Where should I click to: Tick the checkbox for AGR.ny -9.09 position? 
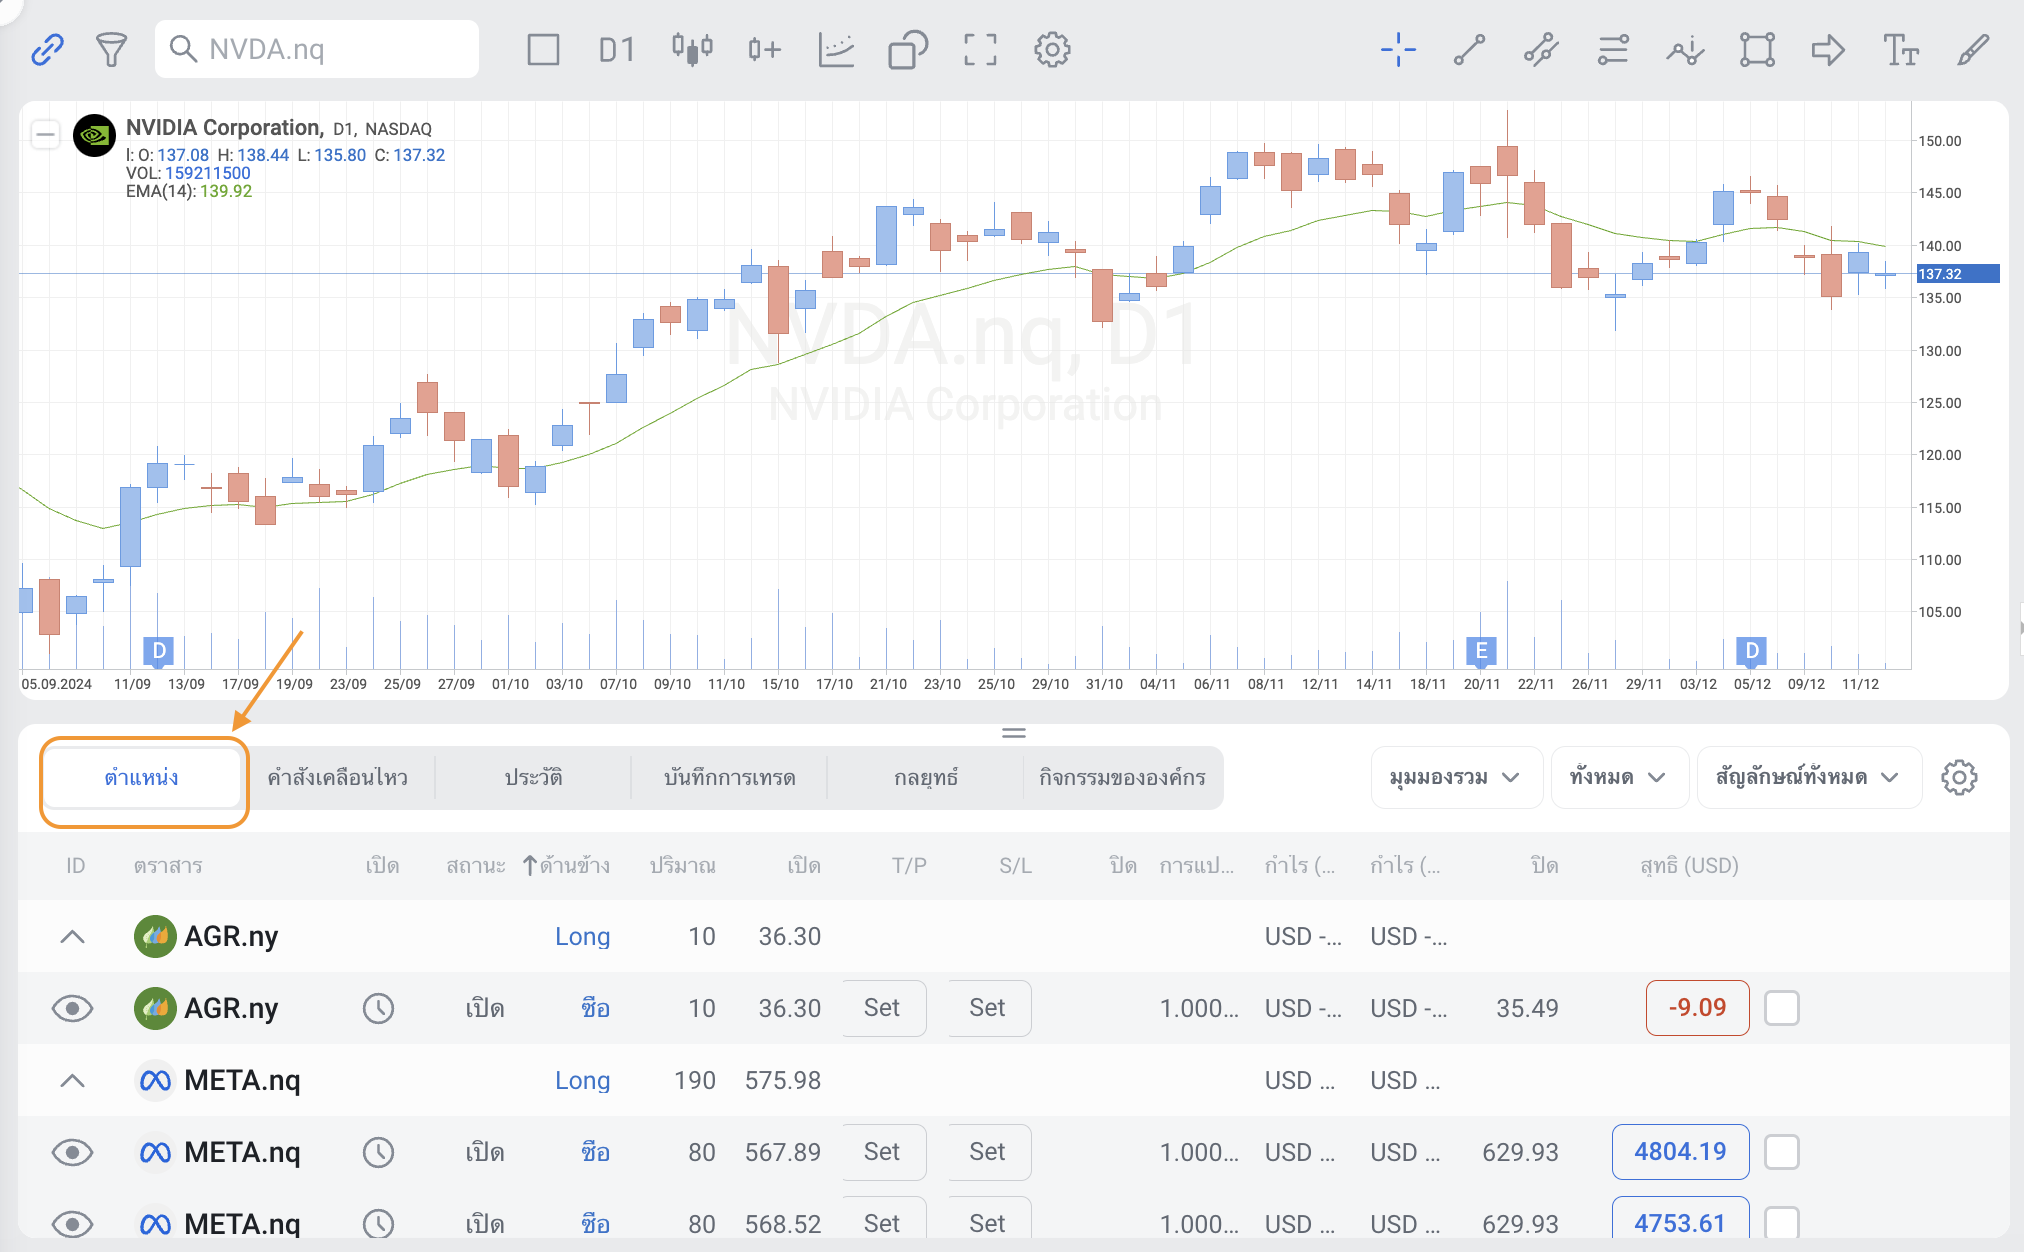click(x=1781, y=1008)
